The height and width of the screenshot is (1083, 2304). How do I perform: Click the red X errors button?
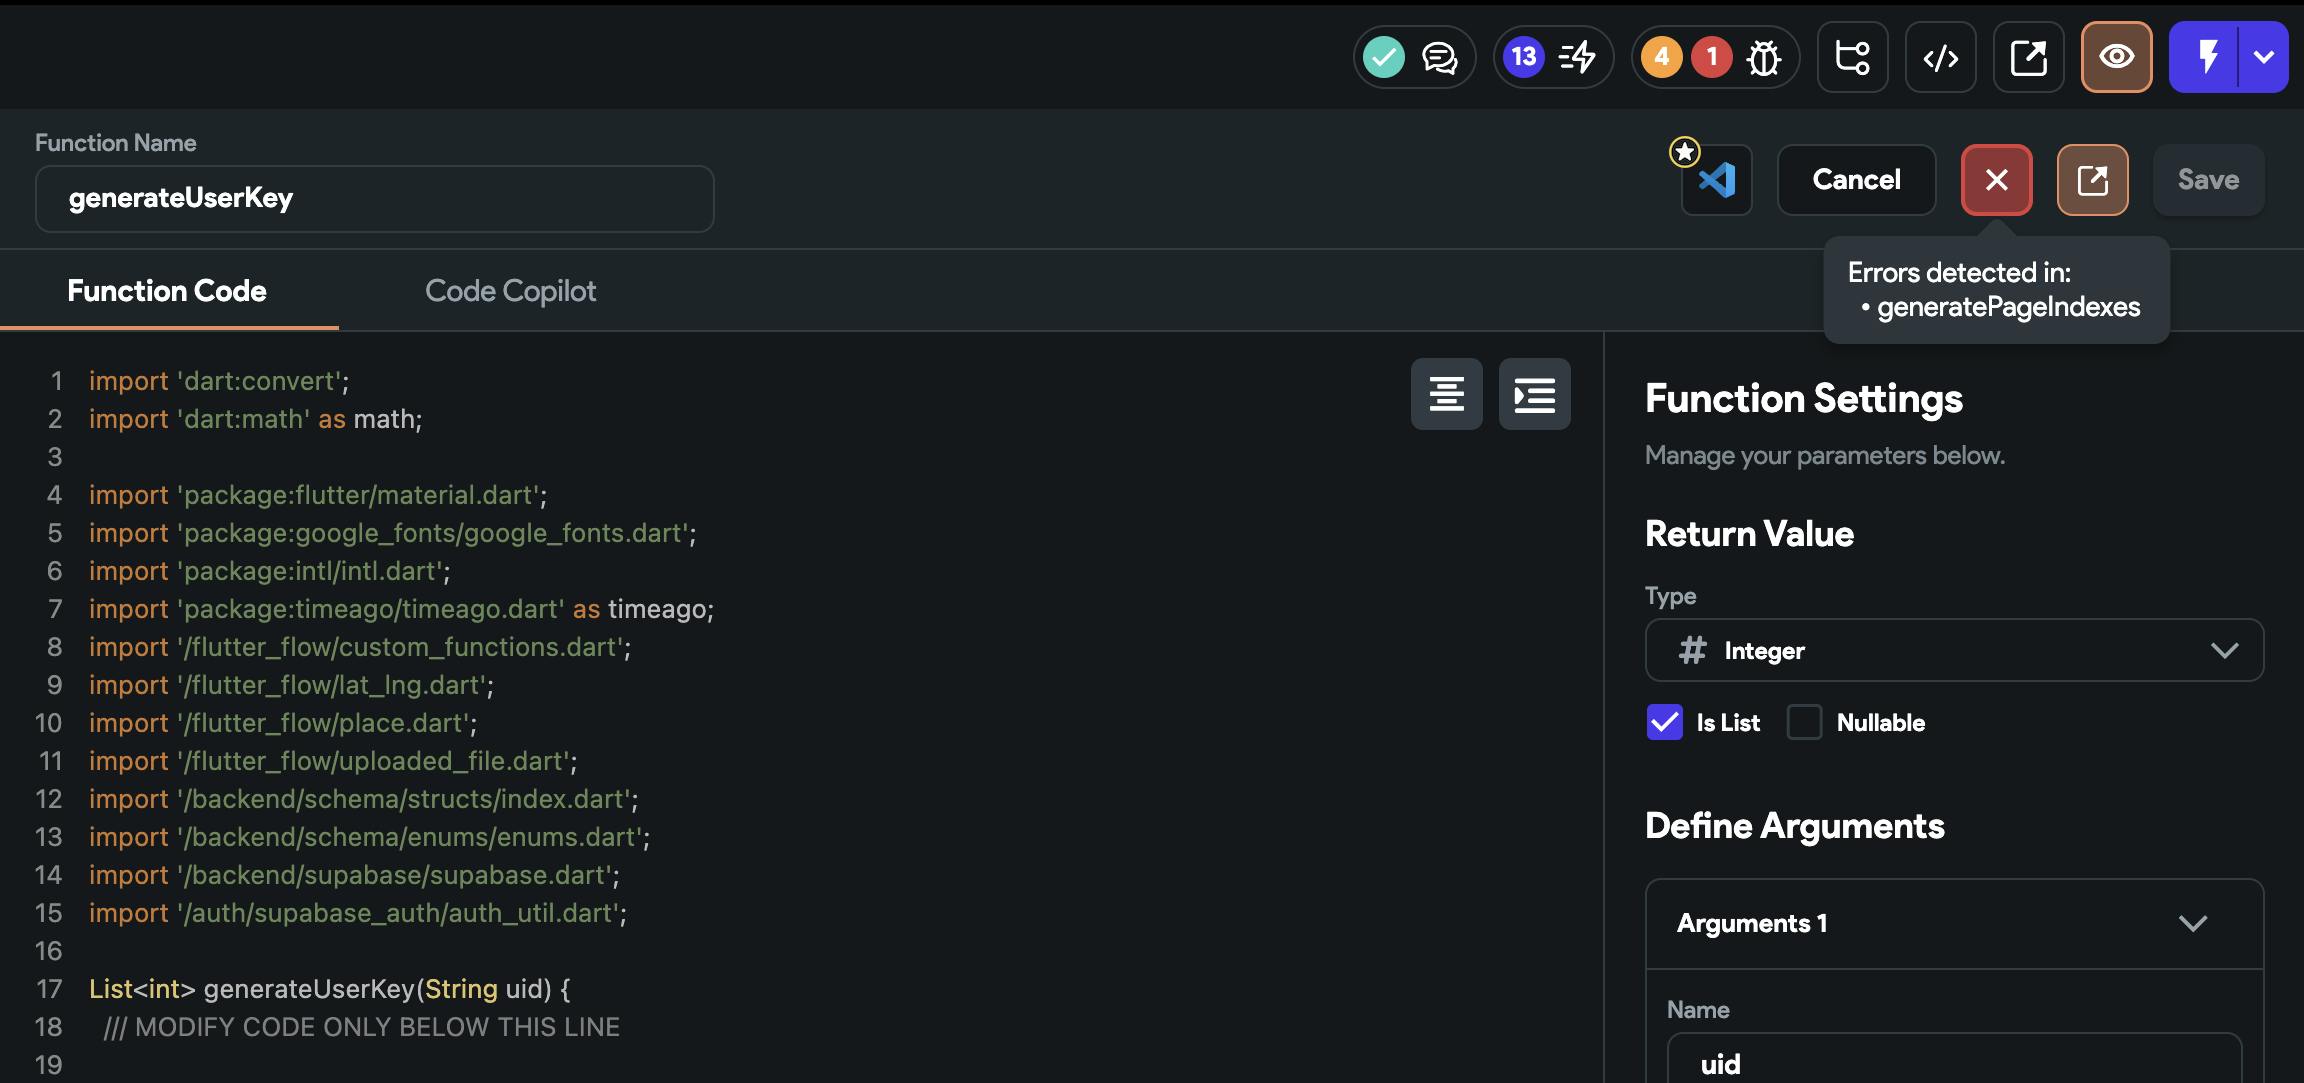point(1996,180)
